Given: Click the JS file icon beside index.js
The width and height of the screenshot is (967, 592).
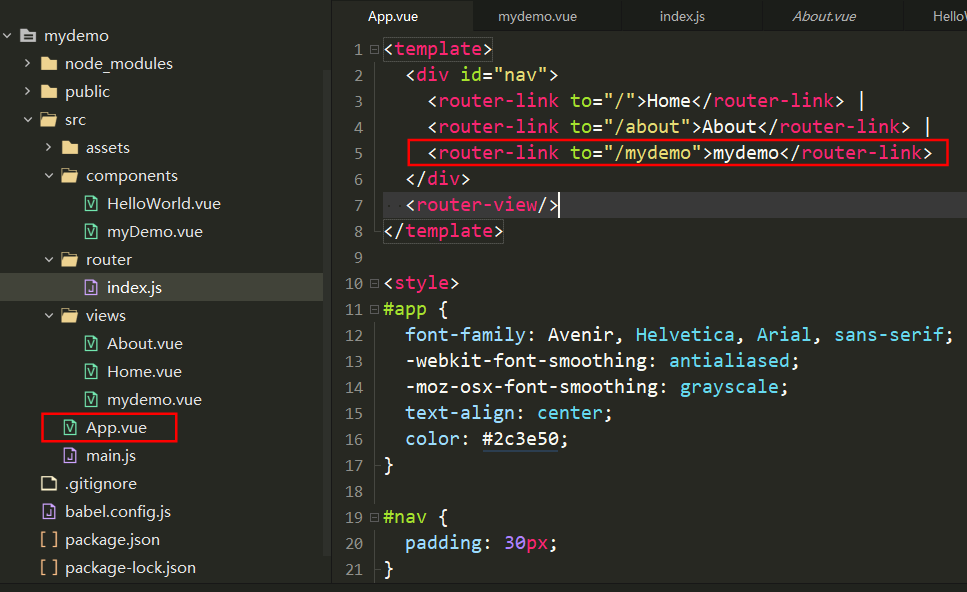Looking at the screenshot, I should point(90,288).
